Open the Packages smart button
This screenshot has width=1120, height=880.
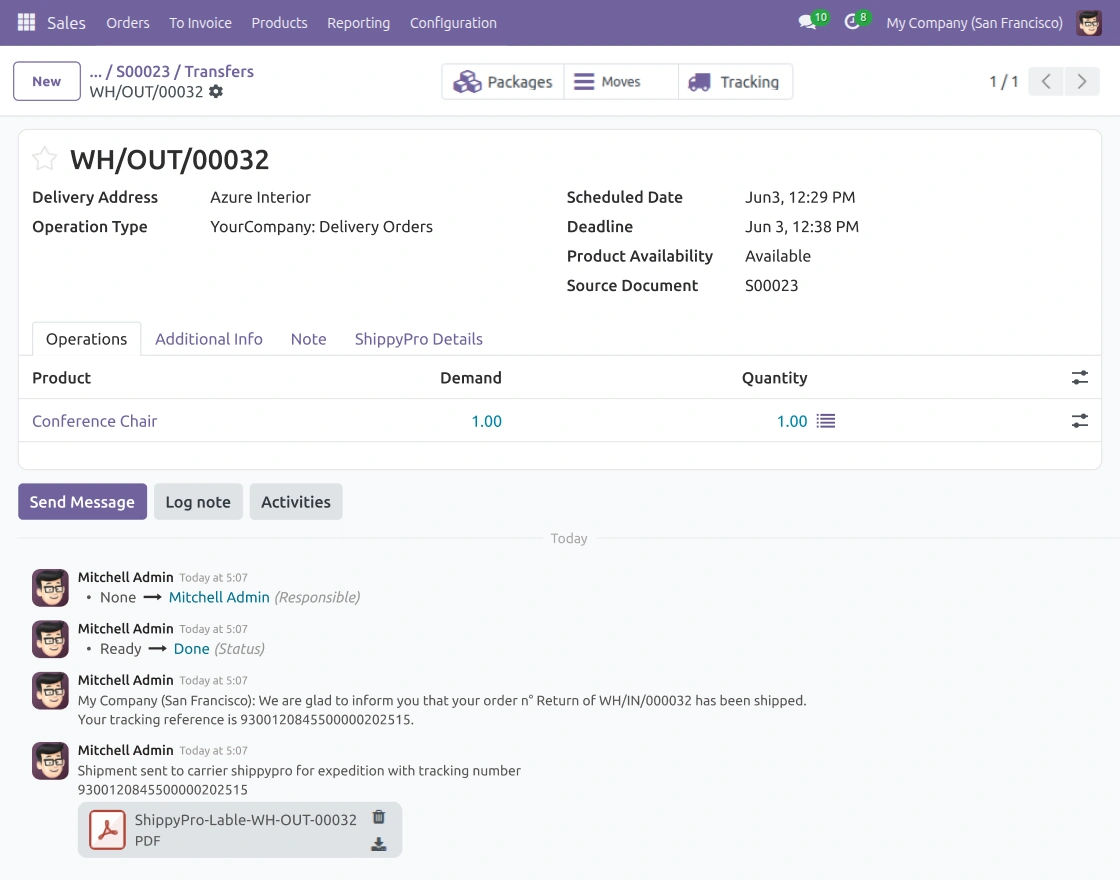(503, 81)
